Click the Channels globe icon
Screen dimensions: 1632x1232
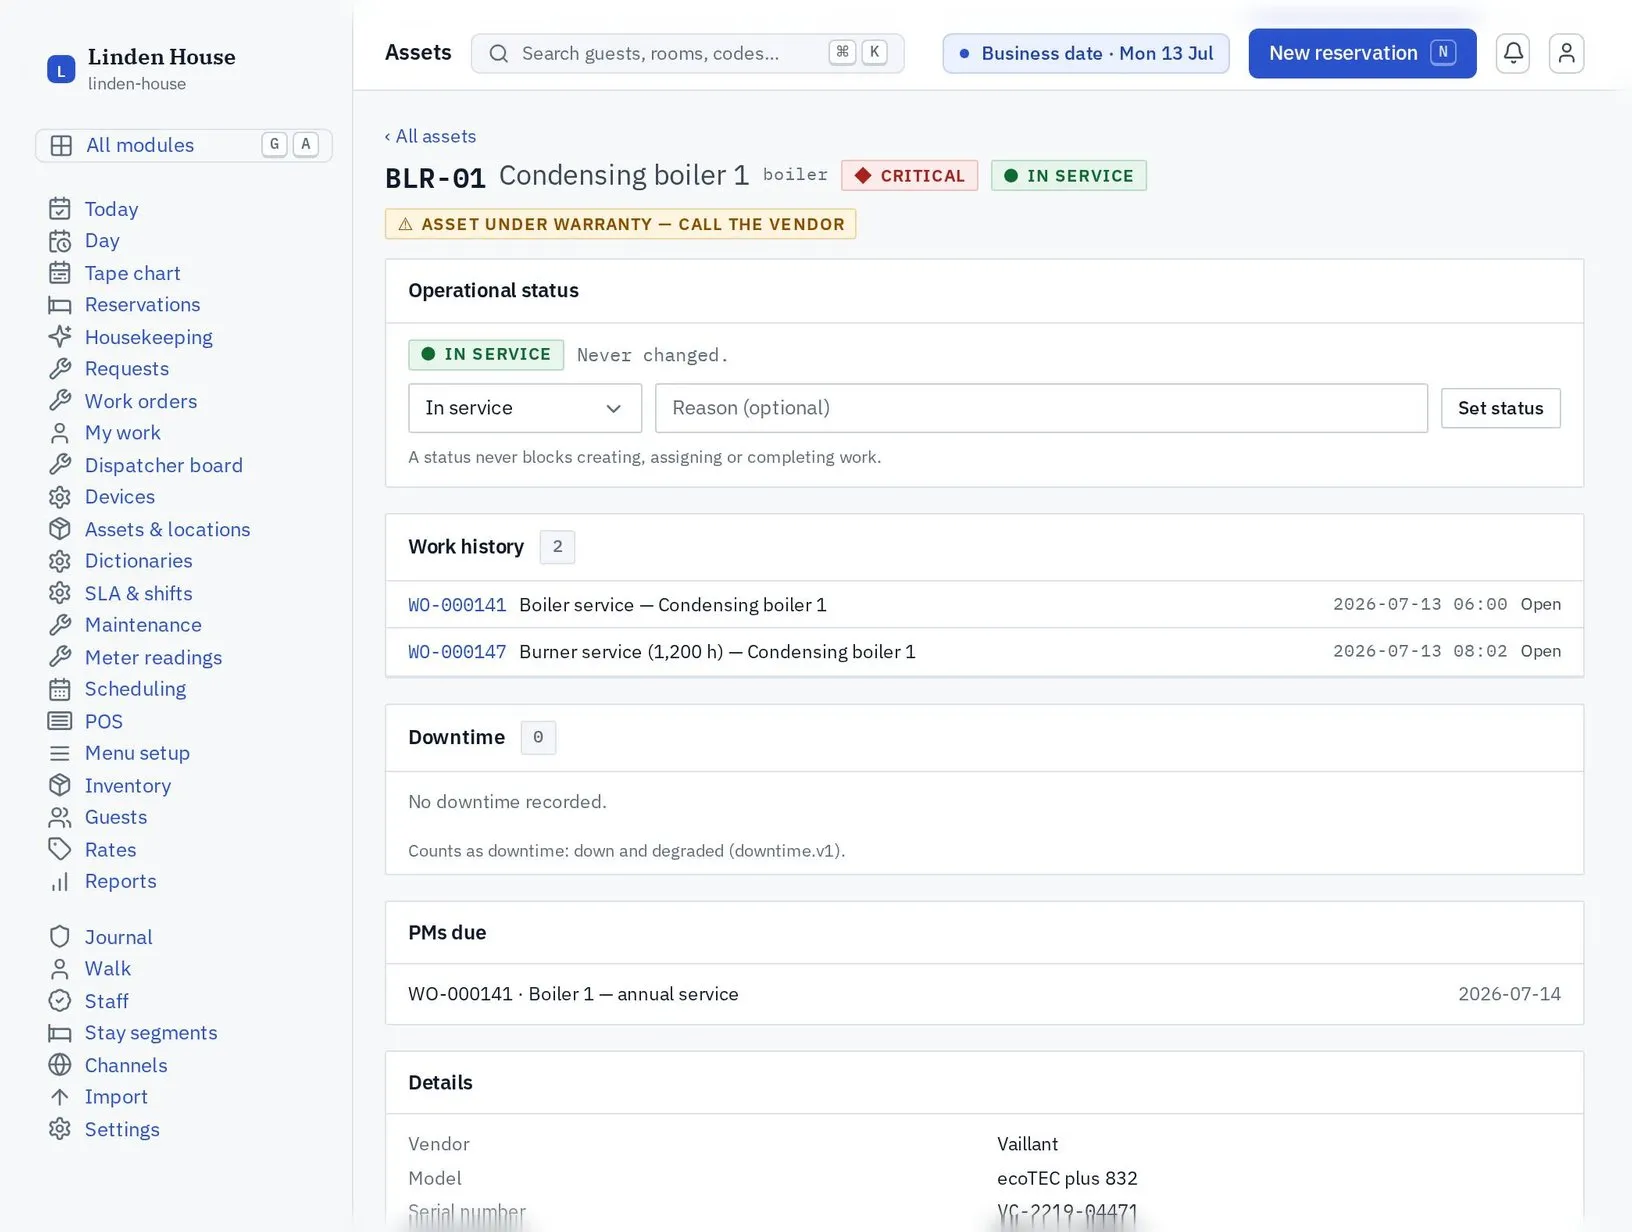point(60,1065)
